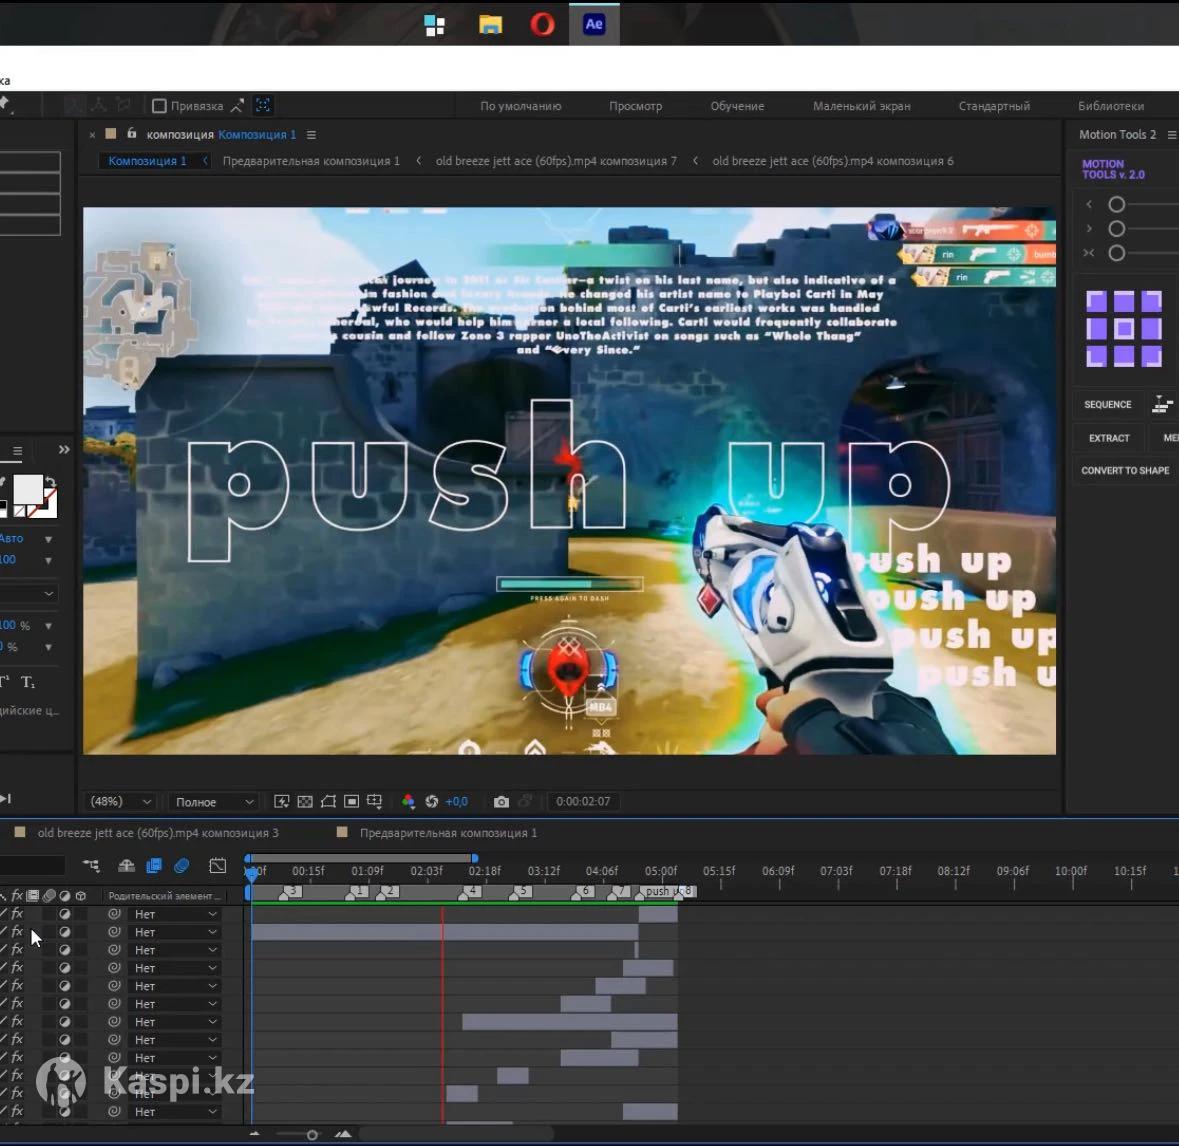
Task: Toggle snap-to-bounds icon right of Привязка
Action: (263, 105)
